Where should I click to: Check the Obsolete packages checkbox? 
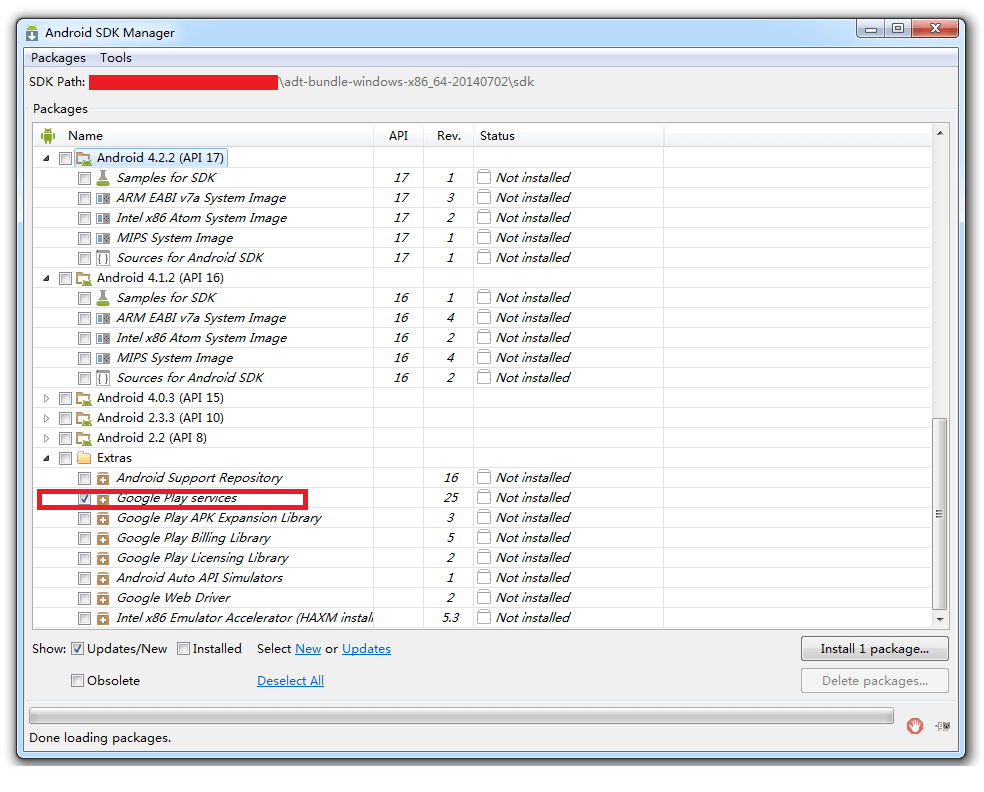click(x=77, y=680)
